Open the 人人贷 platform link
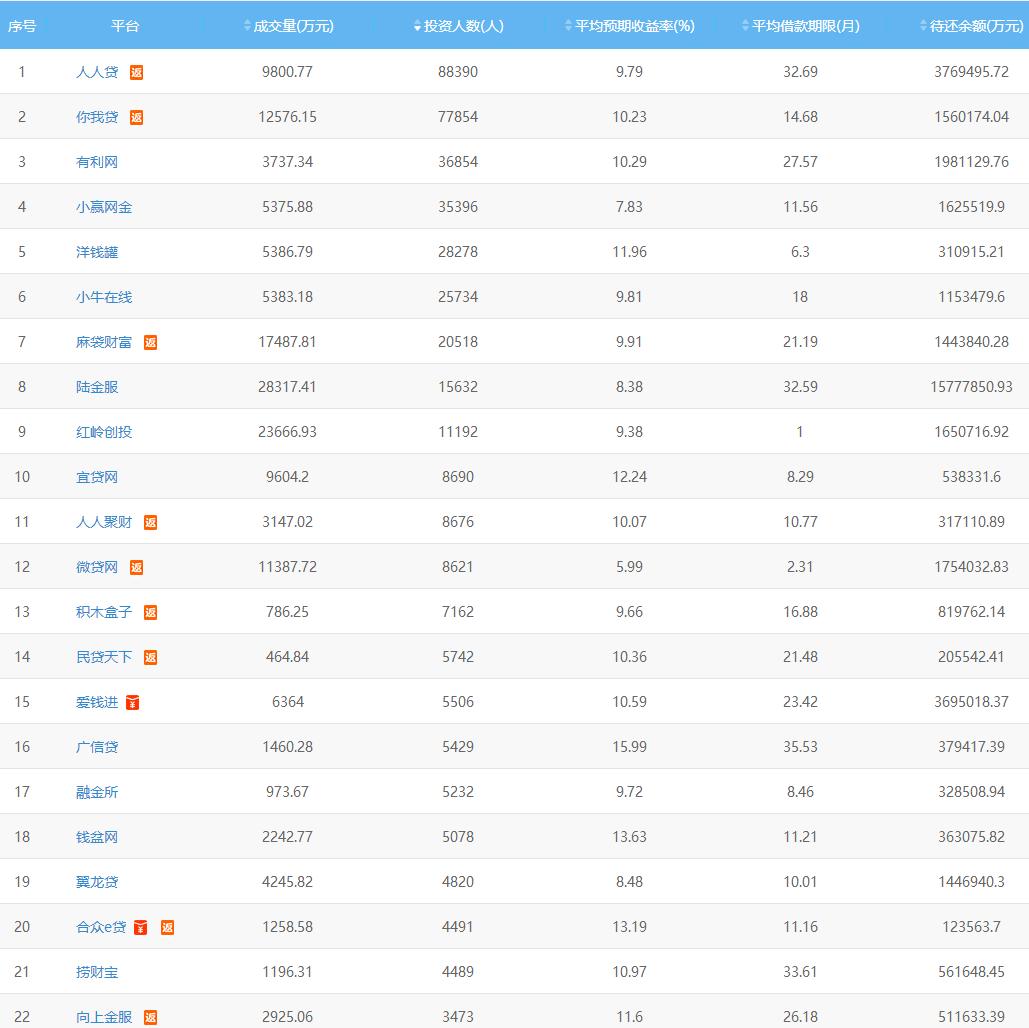 (97, 72)
